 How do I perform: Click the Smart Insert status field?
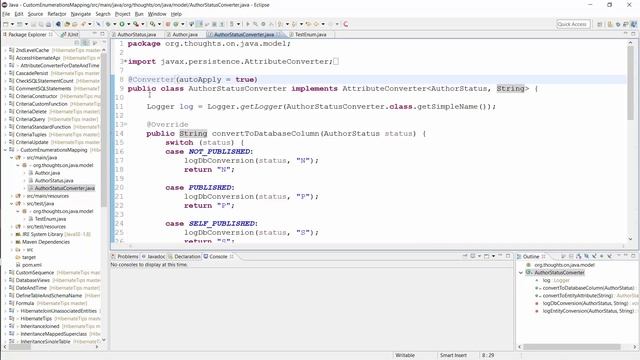pyautogui.click(x=453, y=355)
